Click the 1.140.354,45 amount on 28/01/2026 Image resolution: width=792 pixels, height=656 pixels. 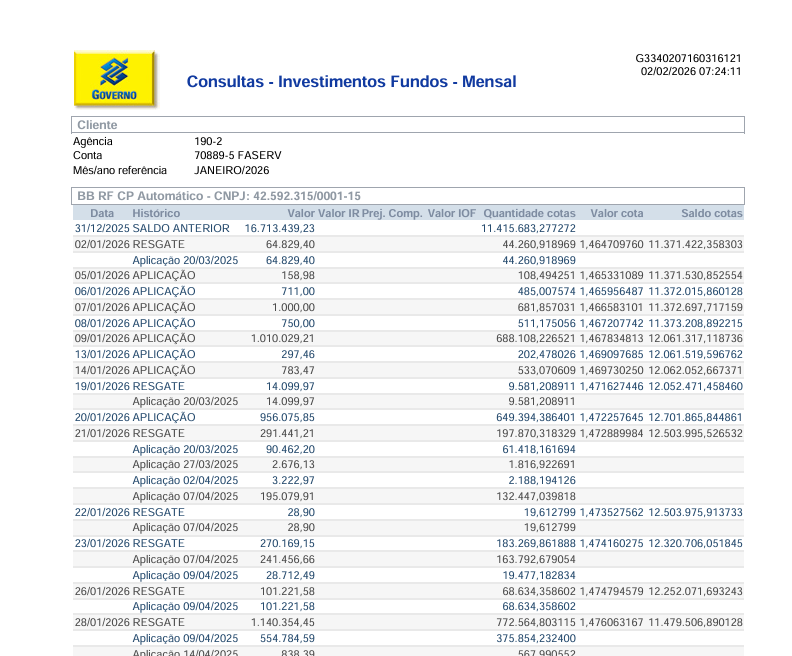click(x=283, y=622)
